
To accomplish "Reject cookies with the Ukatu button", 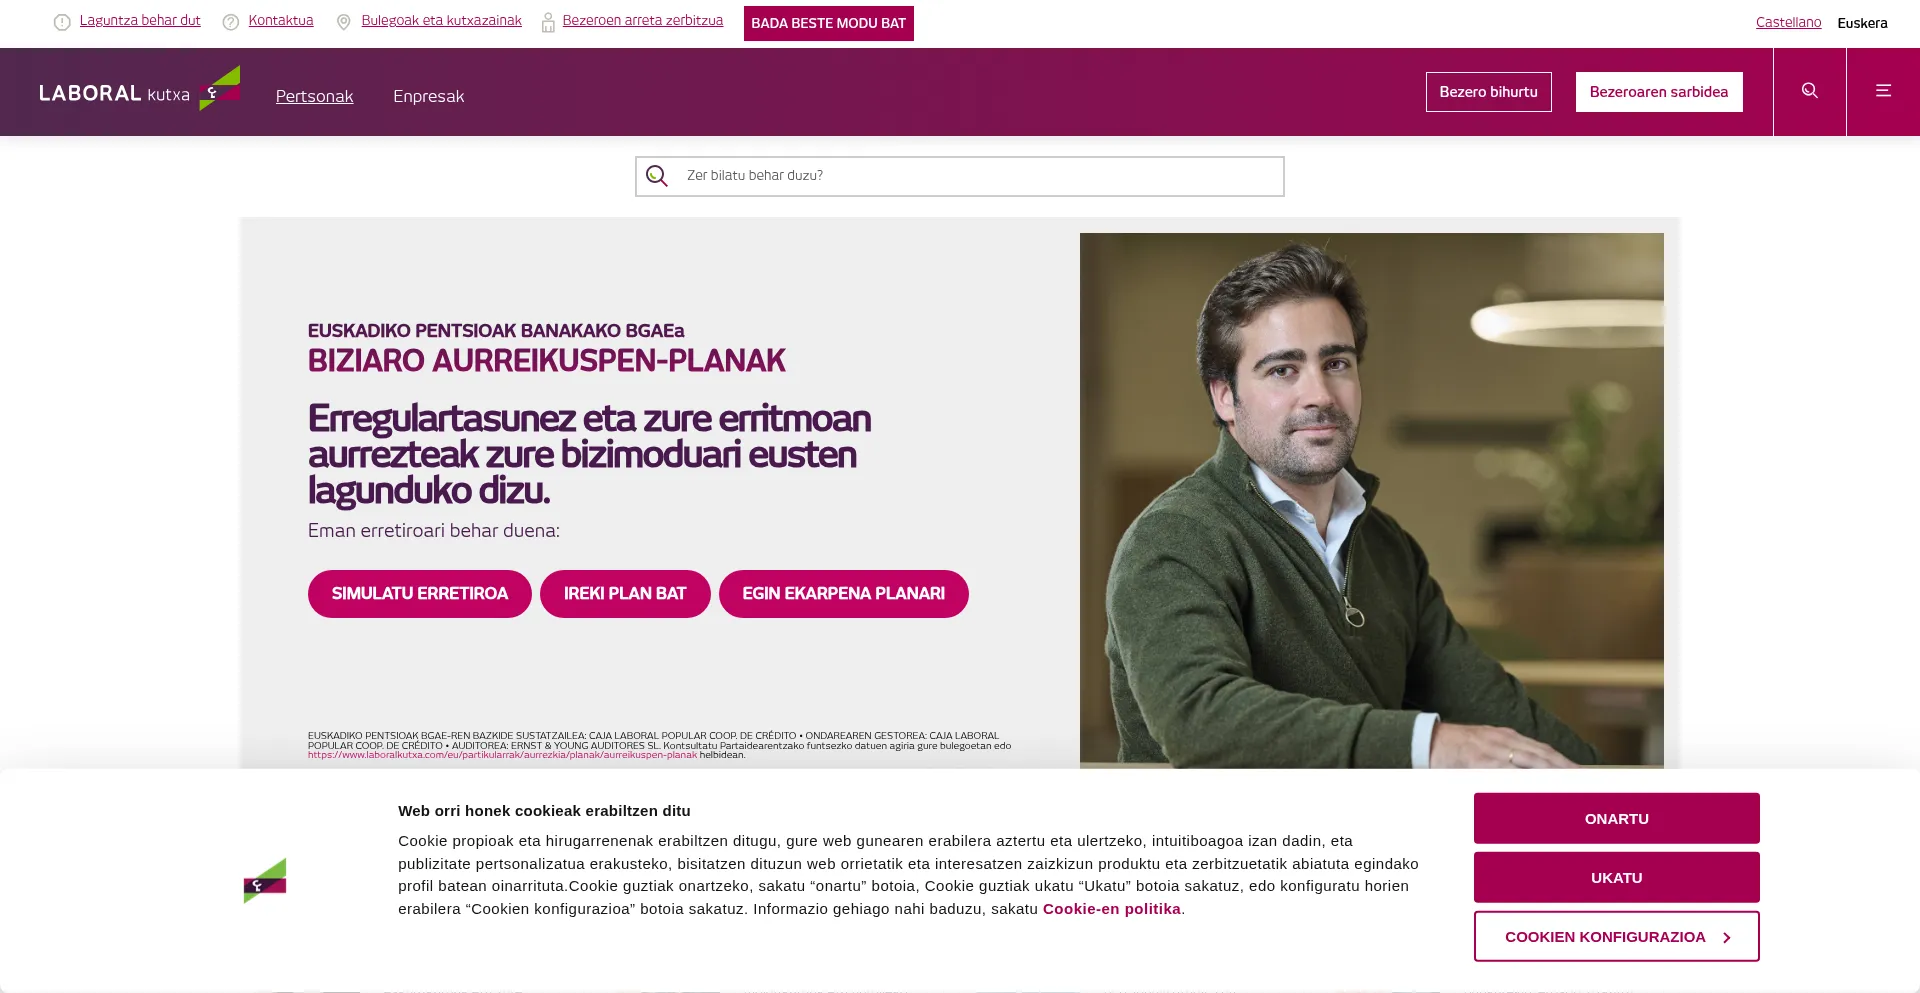I will pos(1616,877).
